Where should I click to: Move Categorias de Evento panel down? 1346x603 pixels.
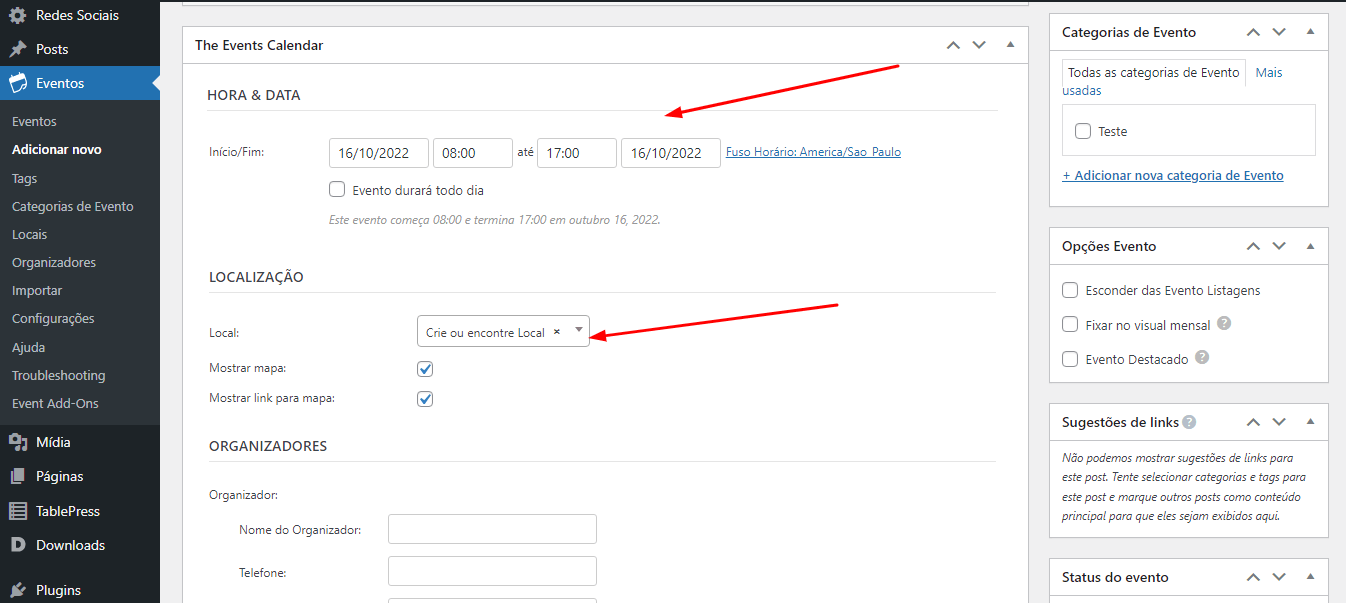click(x=1279, y=32)
